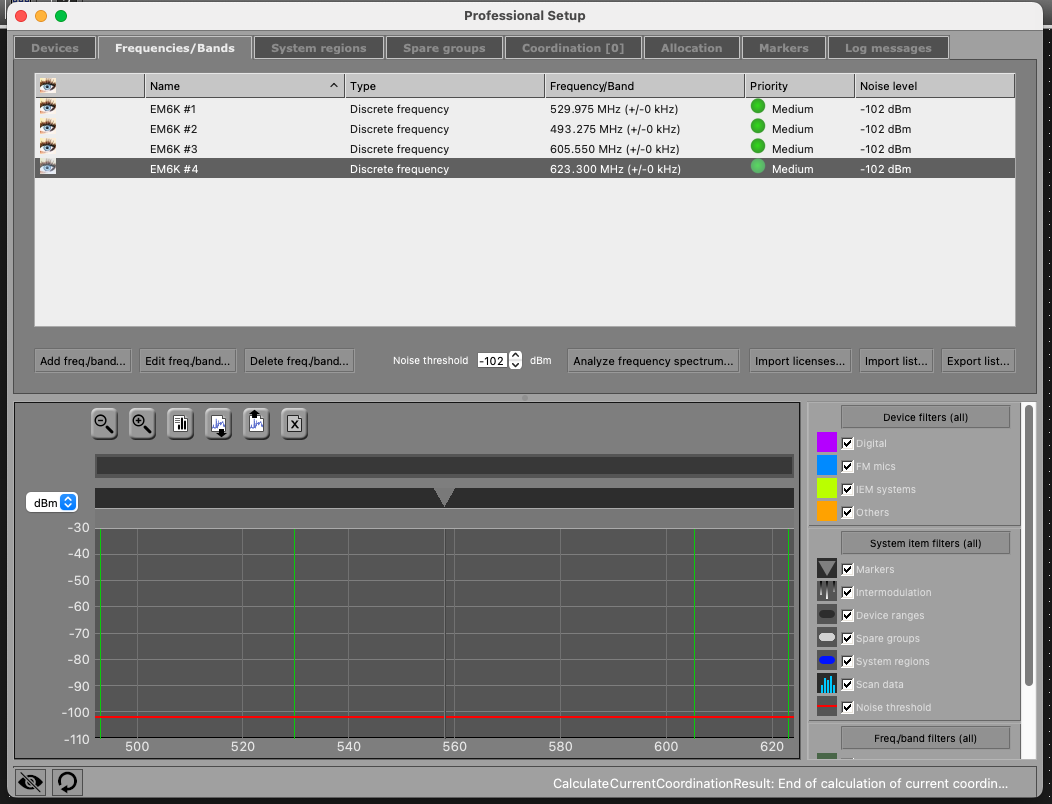
Task: Click the Spare groups legend icon
Action: click(827, 637)
